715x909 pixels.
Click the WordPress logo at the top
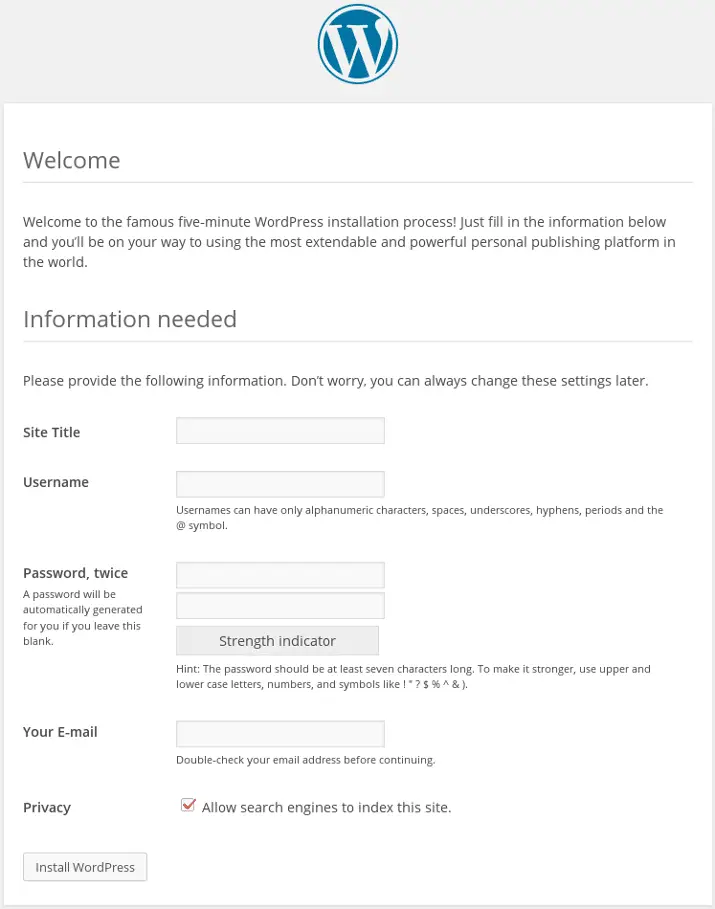click(x=357, y=44)
